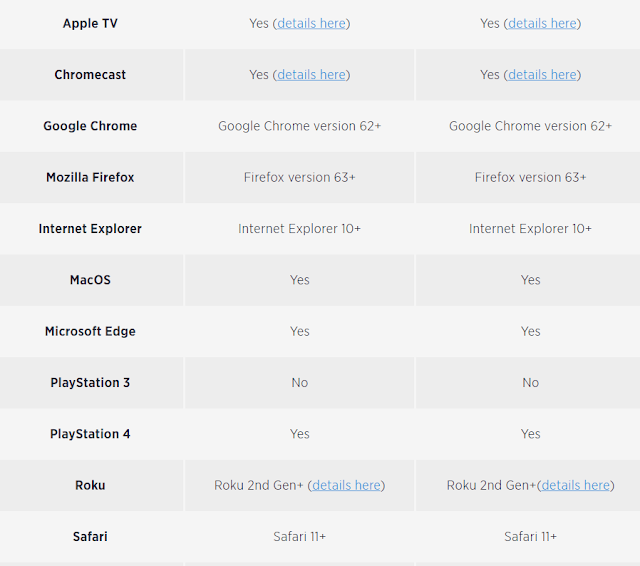
Task: Click the PlayStation 4 row label
Action: coord(90,434)
